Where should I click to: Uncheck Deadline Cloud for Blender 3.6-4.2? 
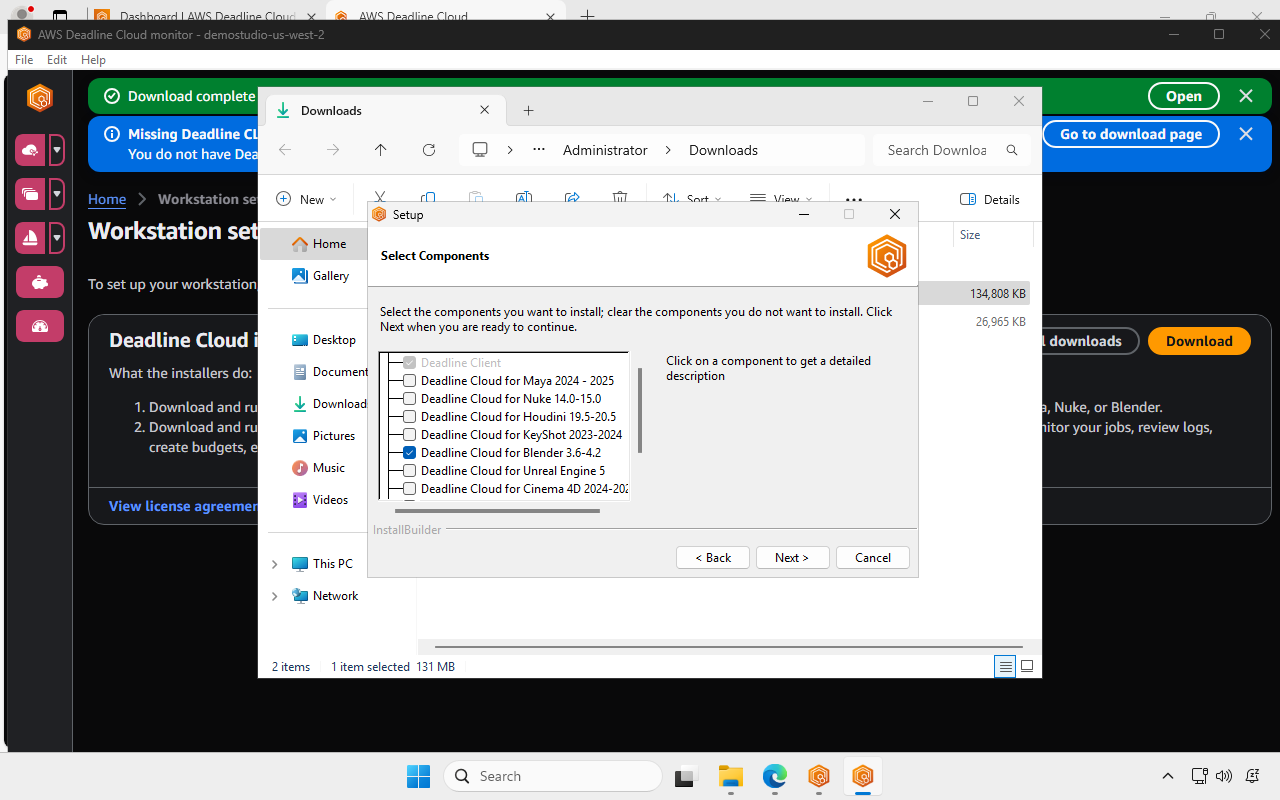(409, 452)
